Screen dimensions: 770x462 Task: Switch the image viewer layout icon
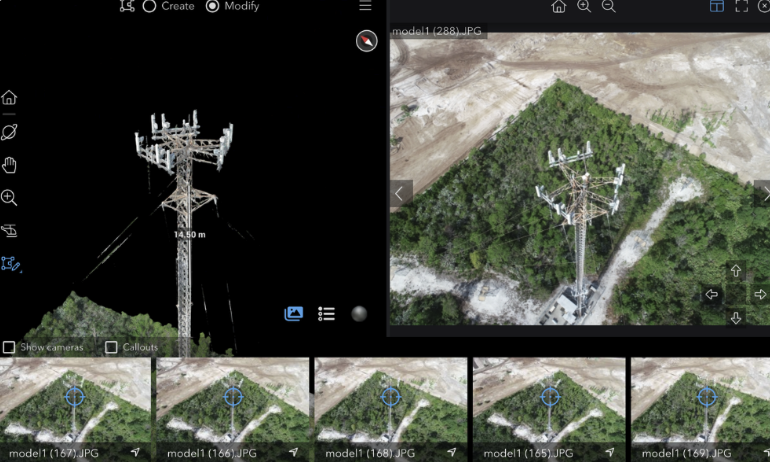[716, 6]
